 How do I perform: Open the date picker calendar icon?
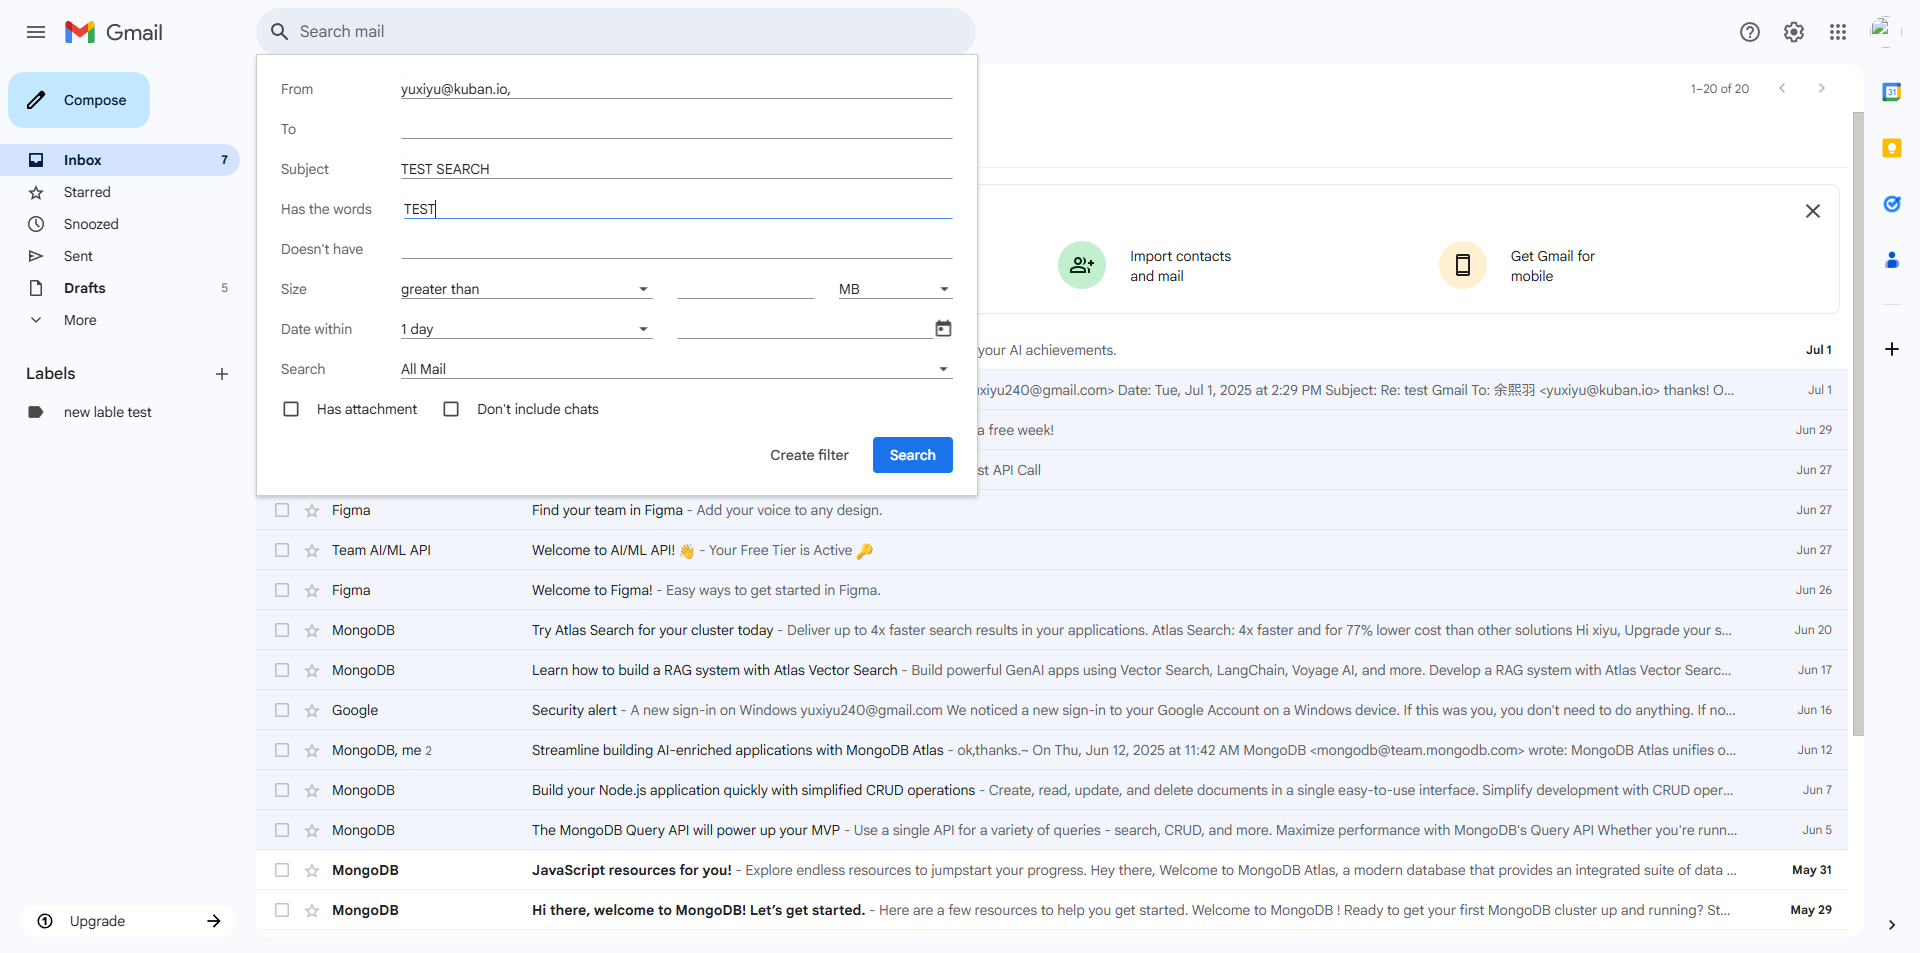(x=943, y=328)
